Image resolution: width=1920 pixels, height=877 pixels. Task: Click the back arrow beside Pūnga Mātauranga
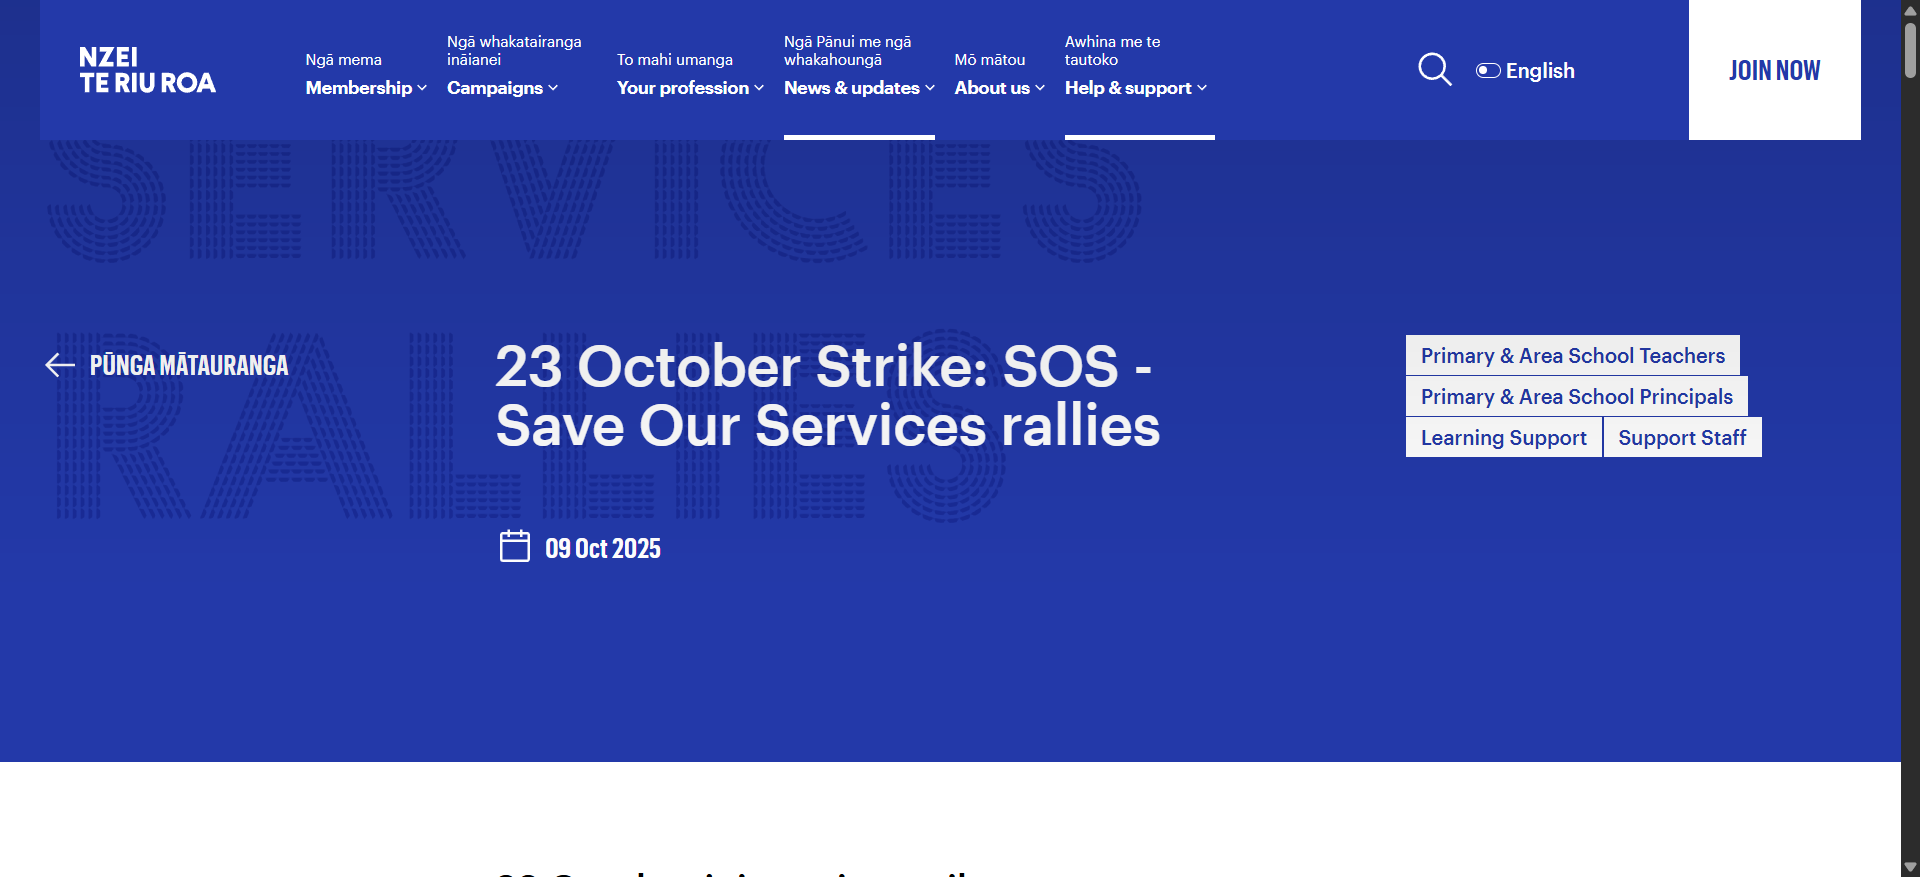pos(60,366)
